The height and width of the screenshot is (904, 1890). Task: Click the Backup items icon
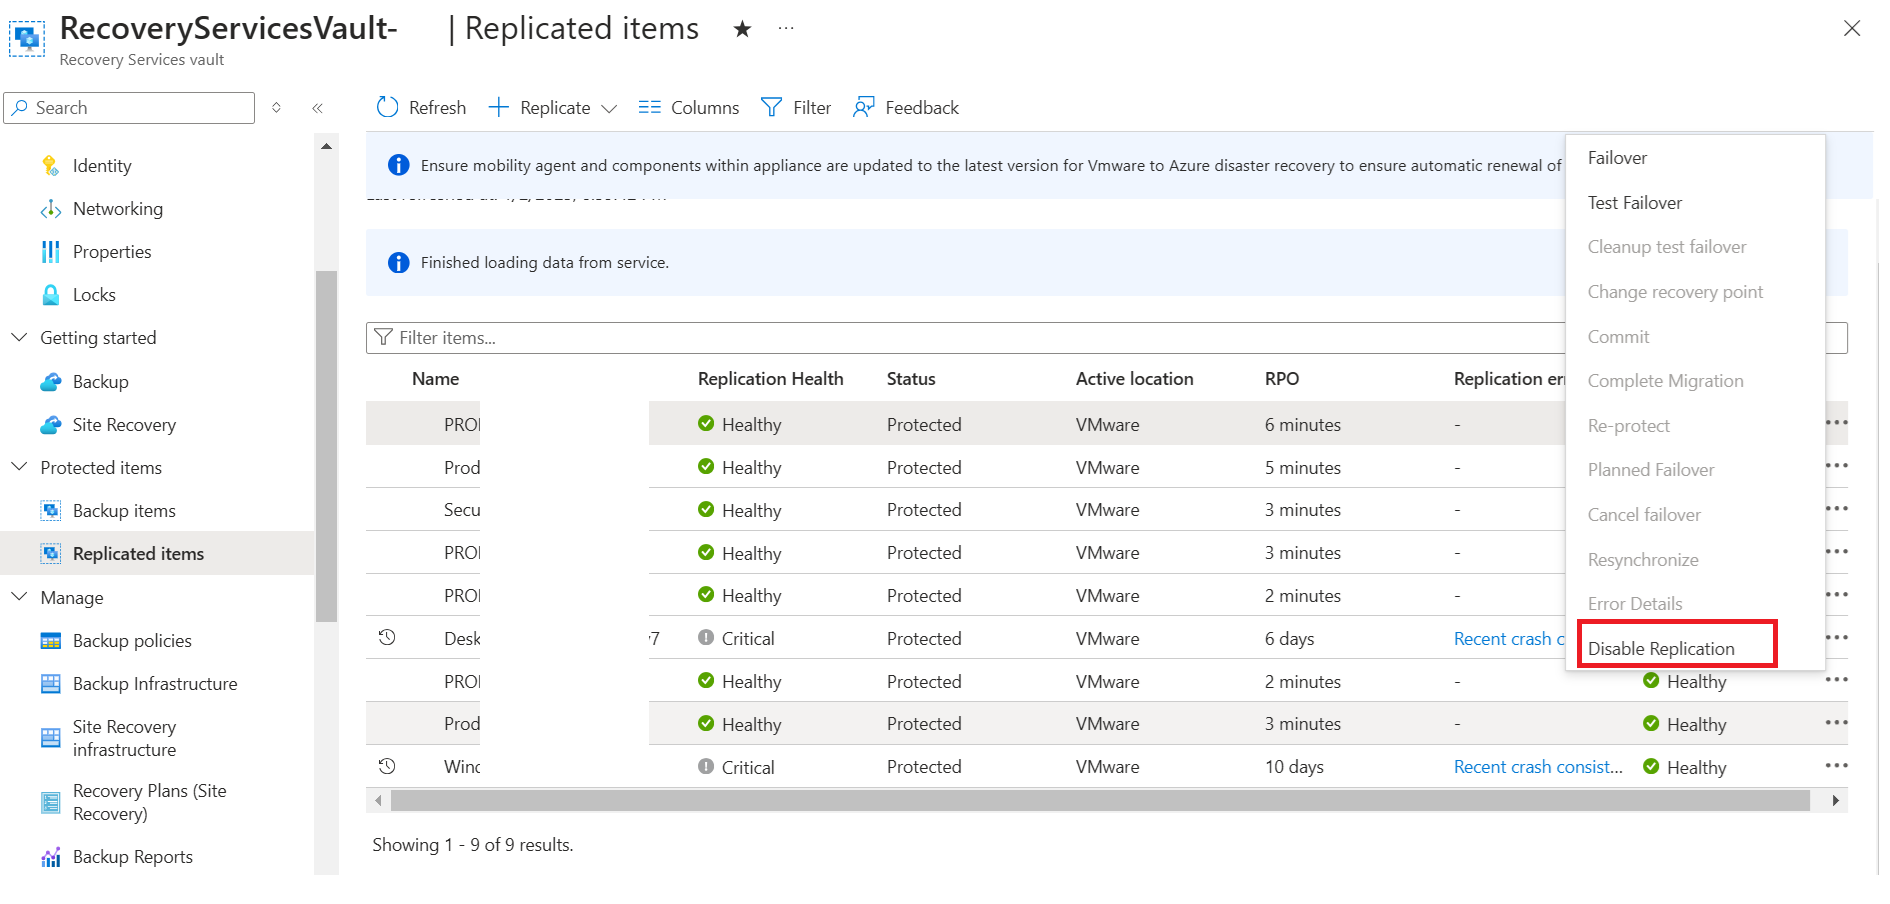[51, 511]
